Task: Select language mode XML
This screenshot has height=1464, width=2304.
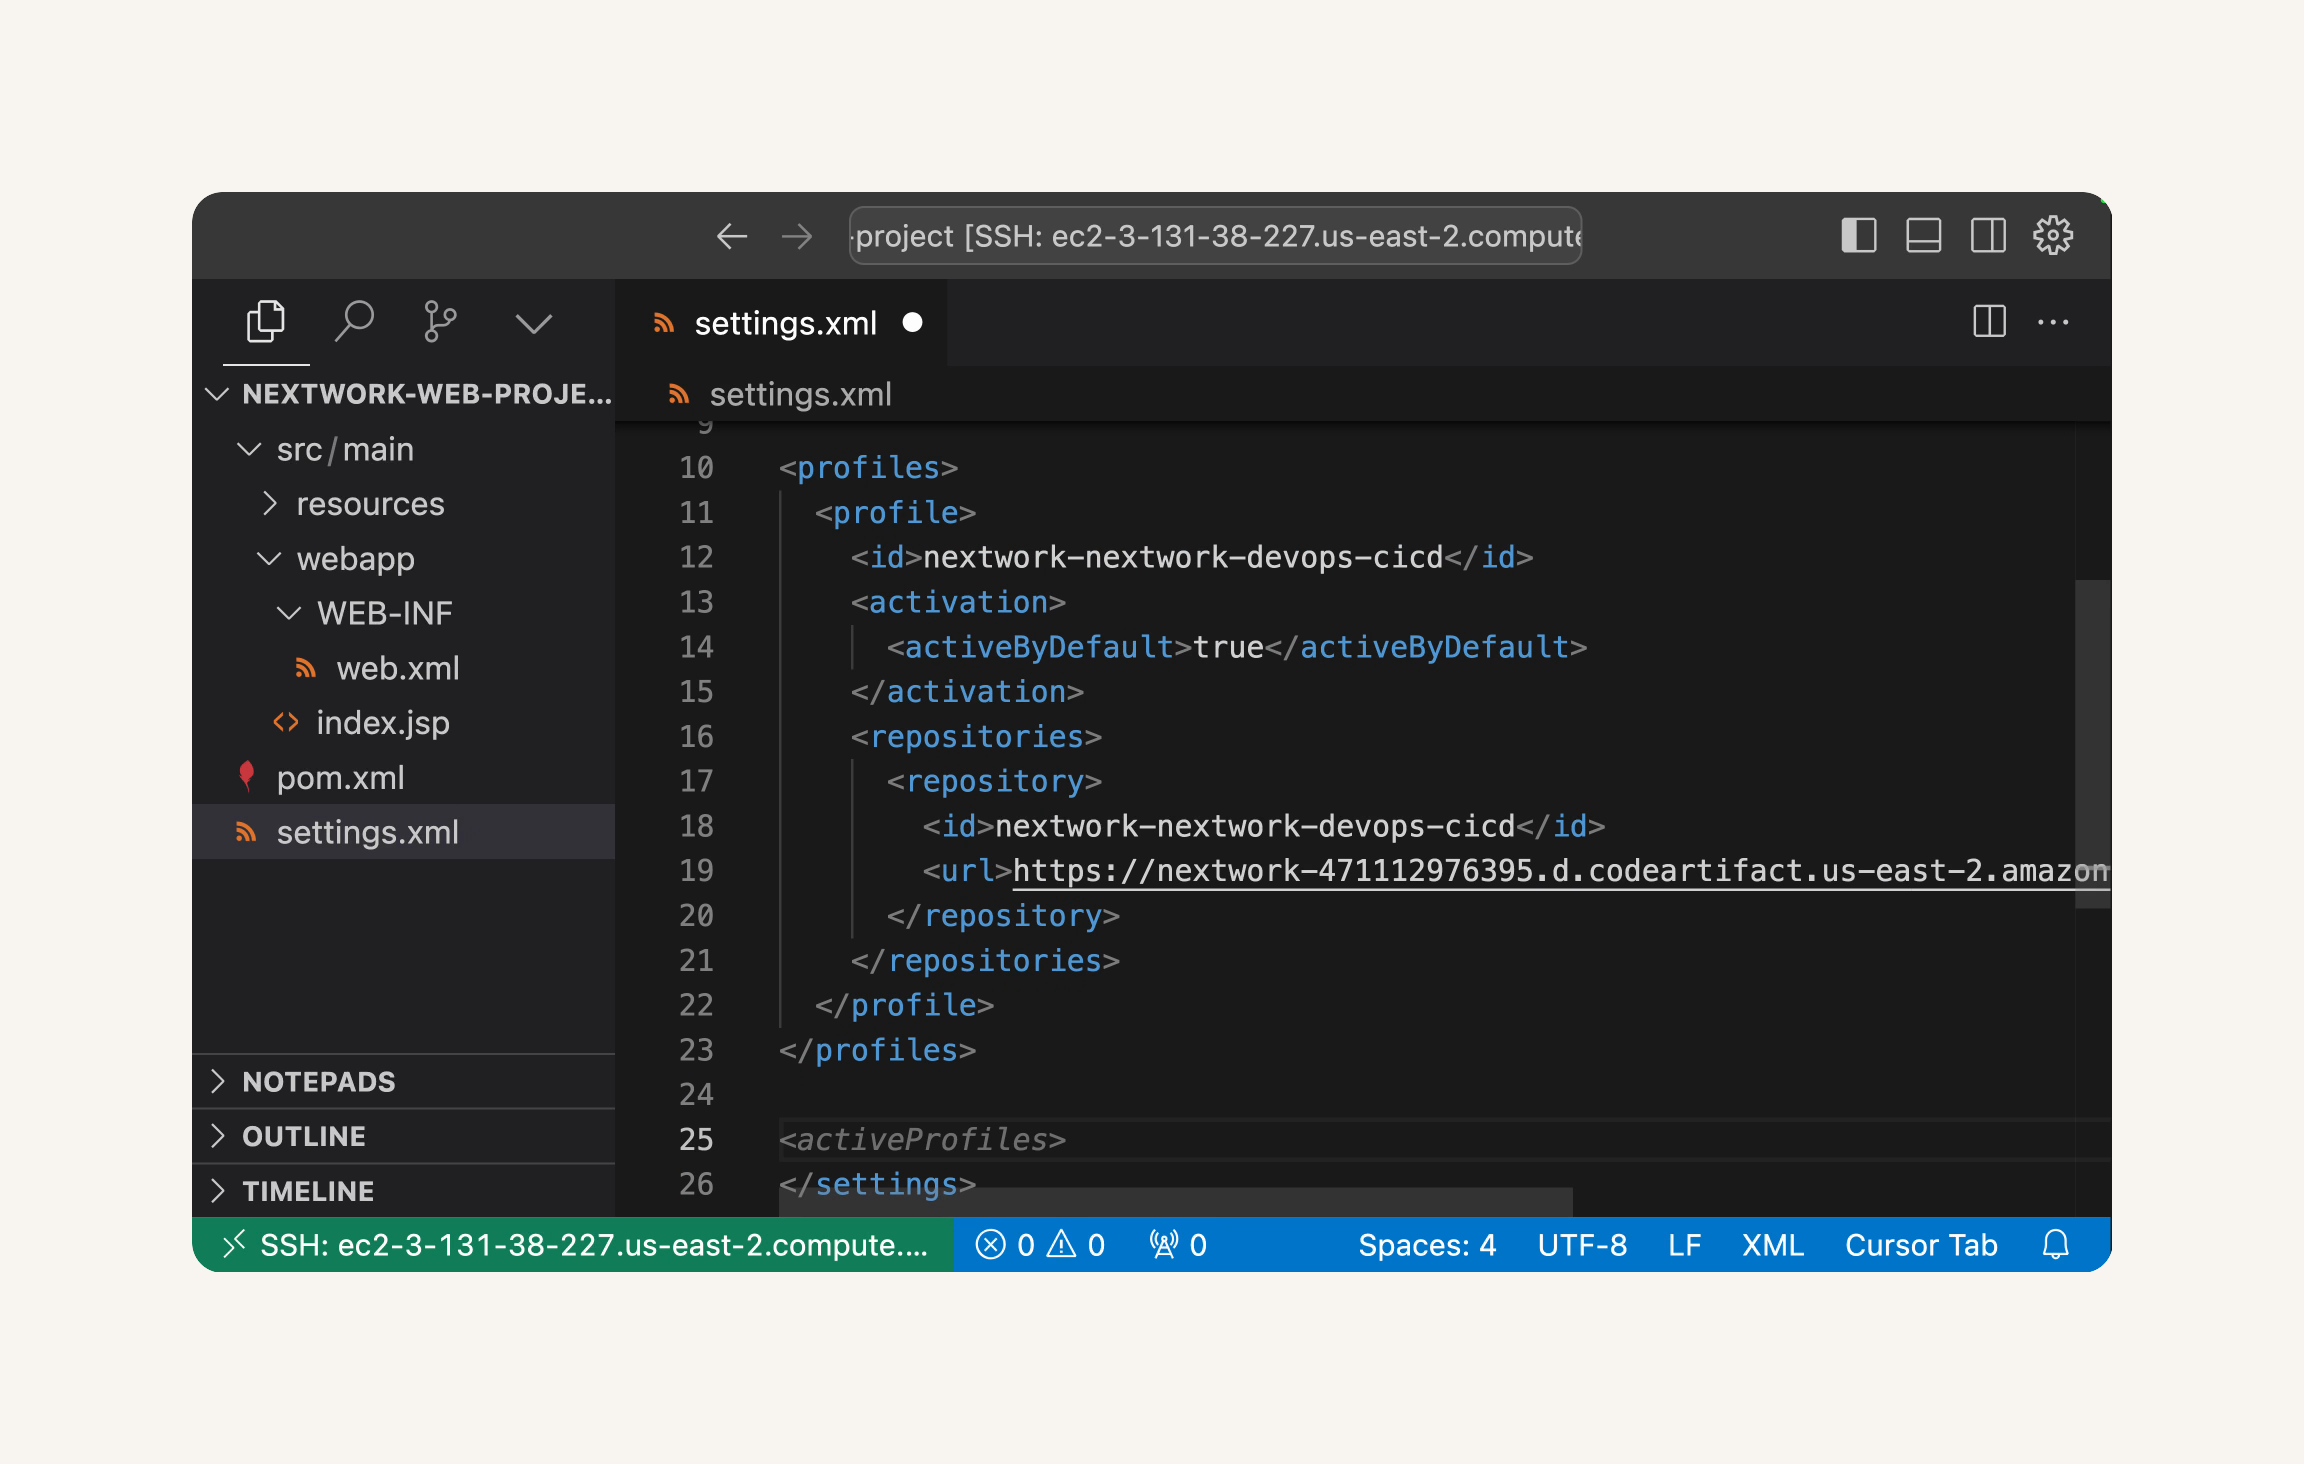Action: 1772,1245
